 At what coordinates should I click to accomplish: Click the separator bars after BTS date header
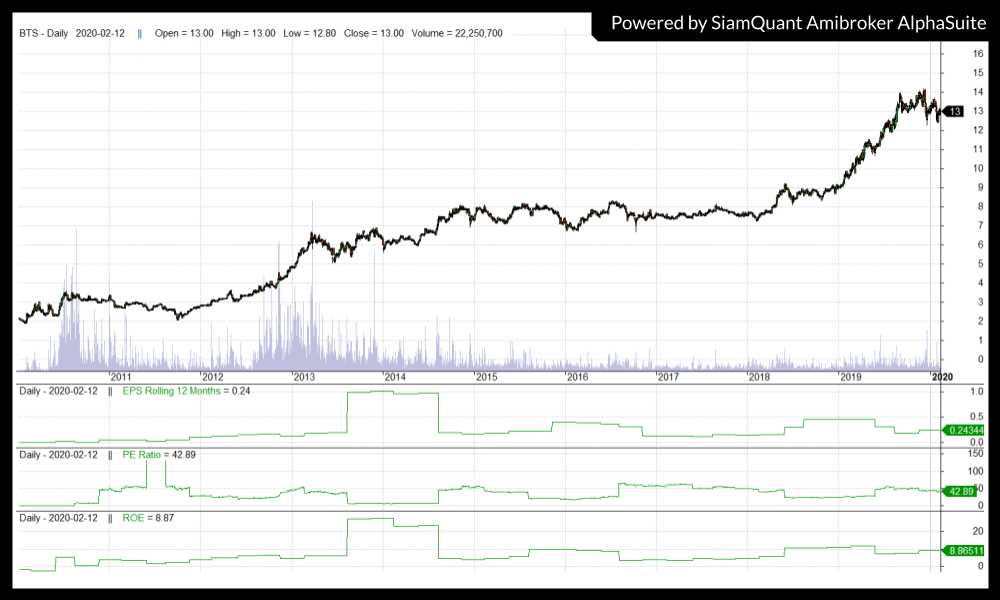click(139, 33)
